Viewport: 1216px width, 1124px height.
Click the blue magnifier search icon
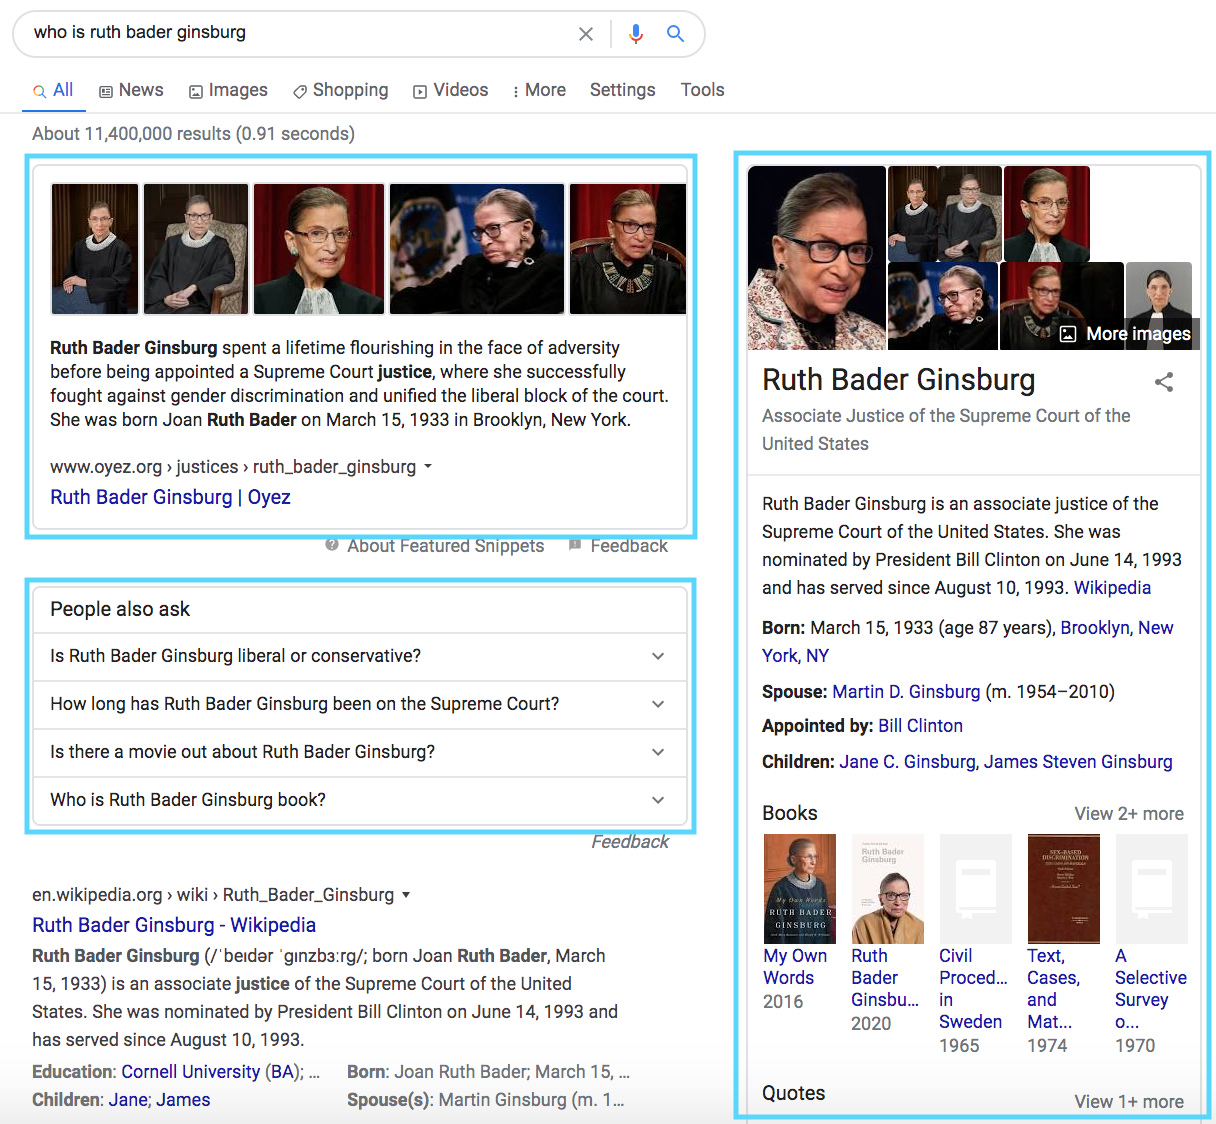tap(676, 34)
